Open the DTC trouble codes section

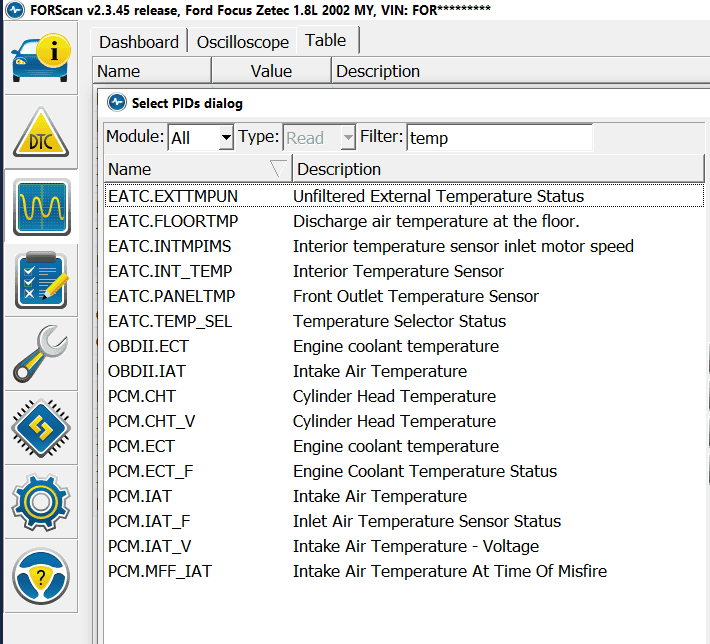click(x=41, y=133)
